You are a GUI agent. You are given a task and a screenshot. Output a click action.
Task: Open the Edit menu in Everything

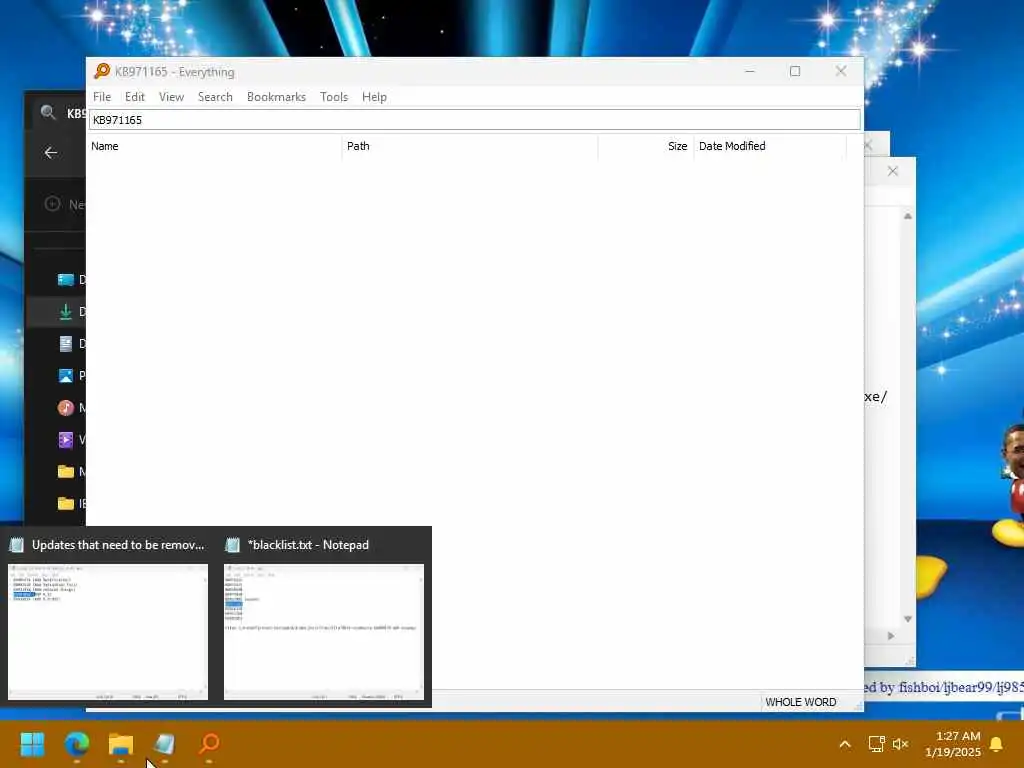135,97
